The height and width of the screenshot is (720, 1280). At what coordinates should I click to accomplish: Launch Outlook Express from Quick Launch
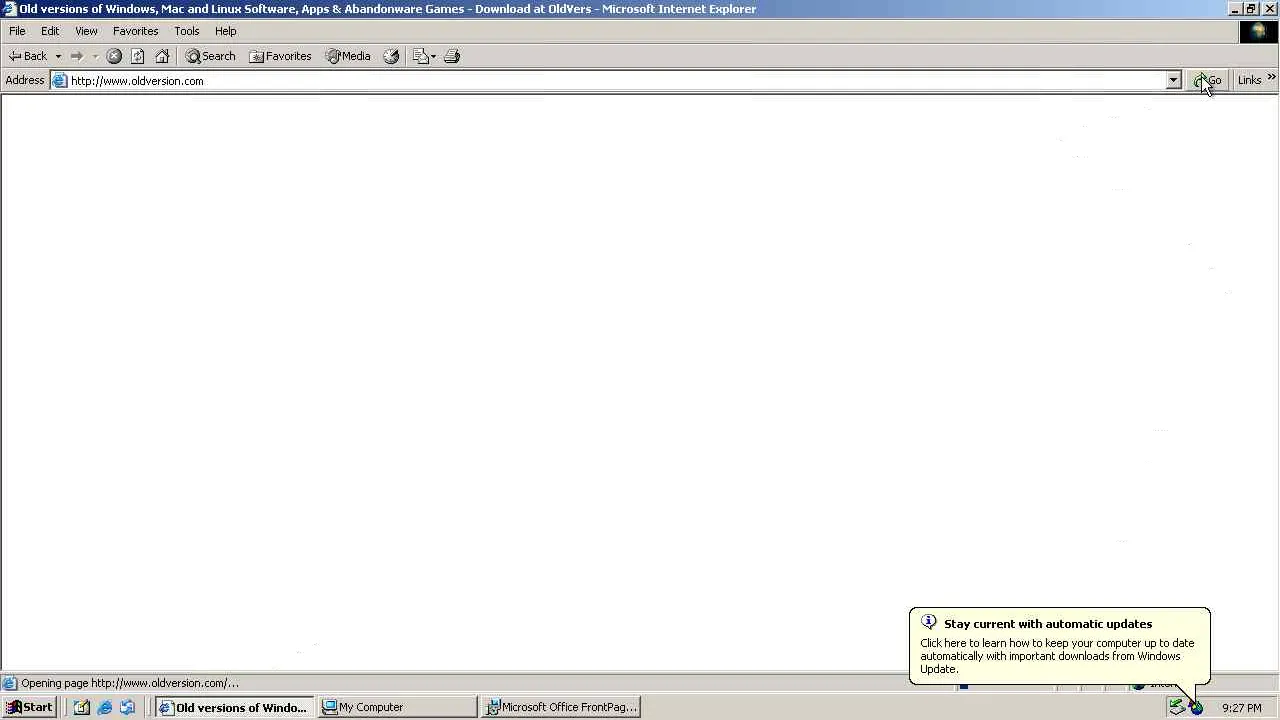coord(128,707)
